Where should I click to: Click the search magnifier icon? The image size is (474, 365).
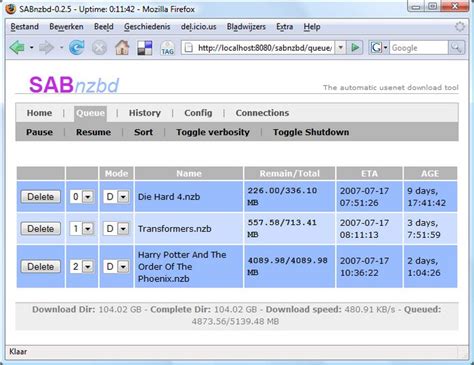(456, 48)
